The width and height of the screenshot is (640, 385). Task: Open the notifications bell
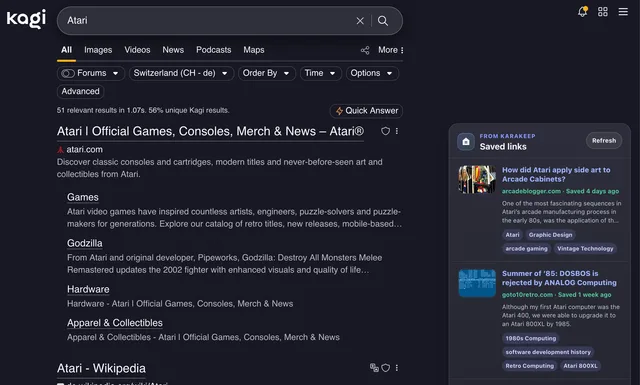coord(582,11)
